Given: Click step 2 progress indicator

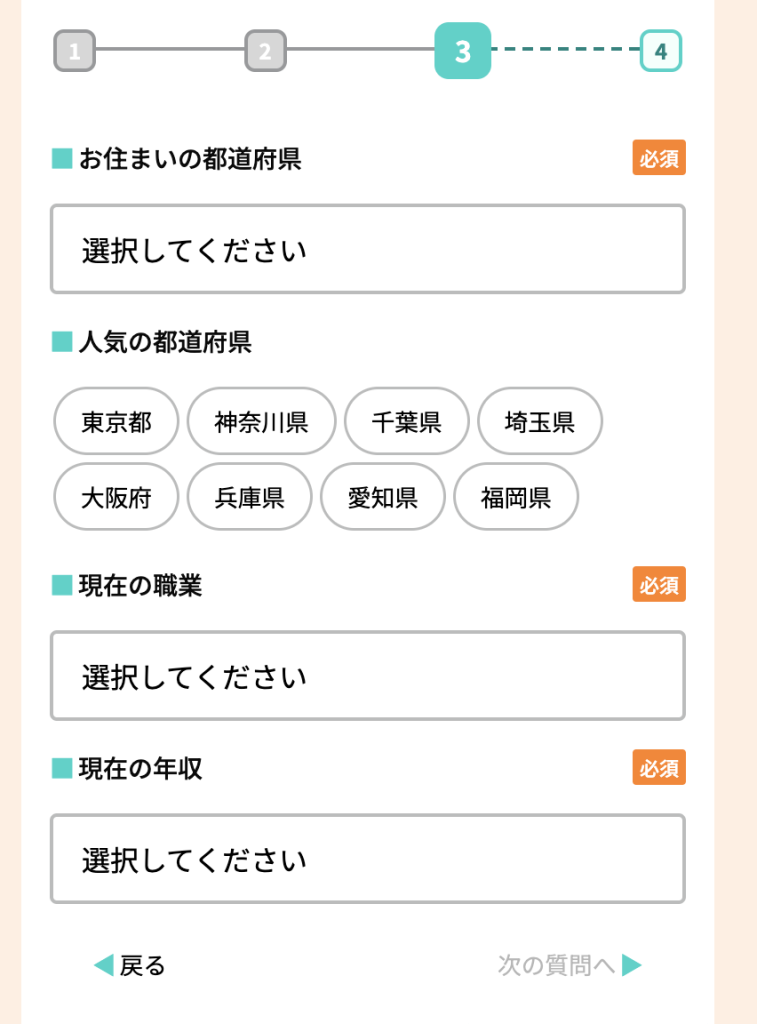Looking at the screenshot, I should coord(265,51).
